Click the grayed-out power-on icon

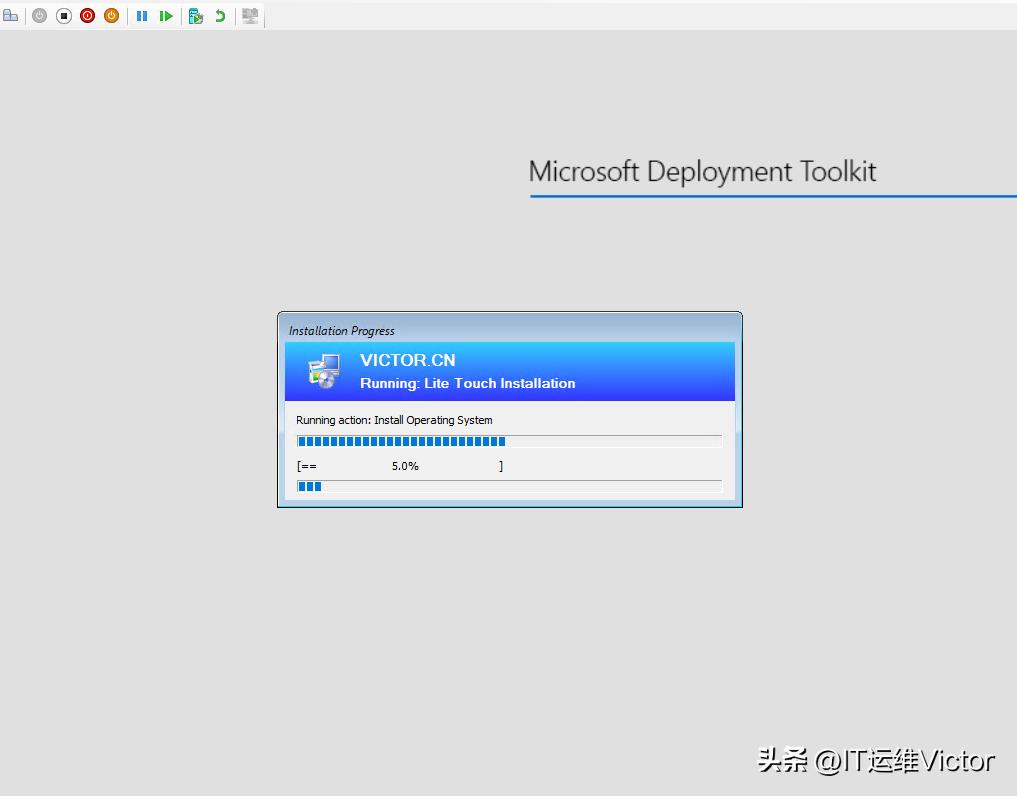pyautogui.click(x=39, y=16)
